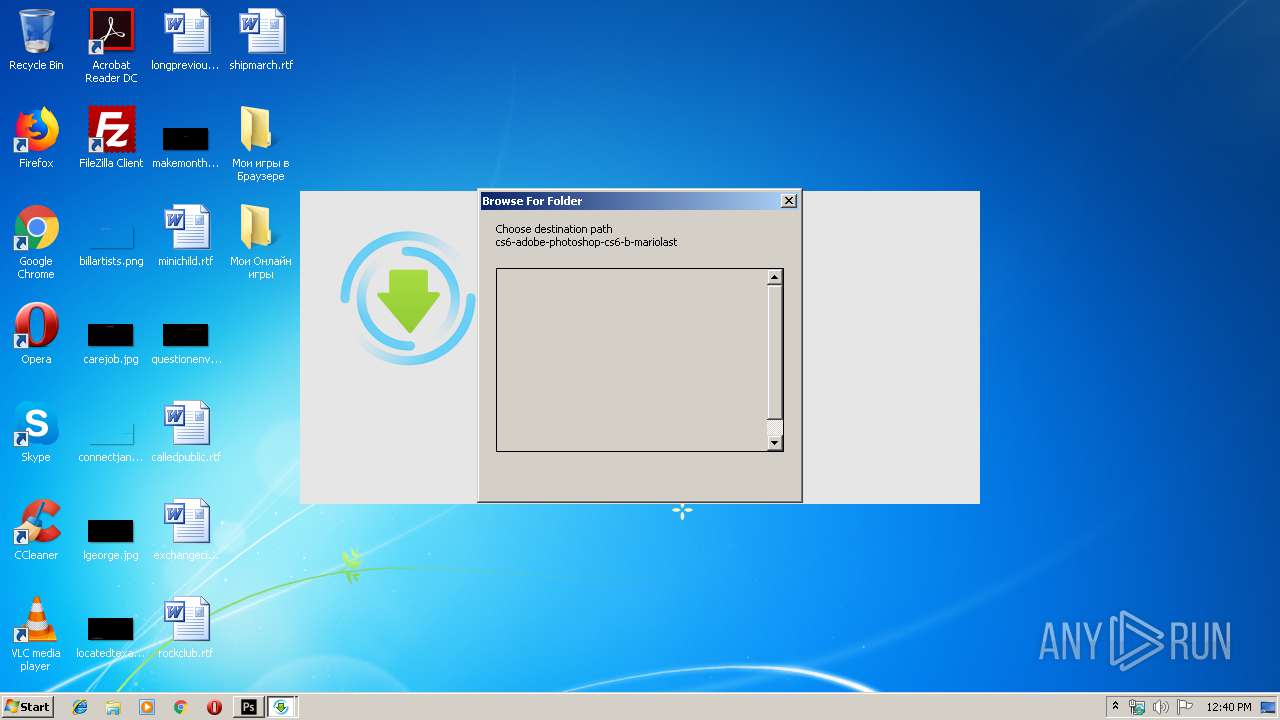1280x720 pixels.
Task: Click scroll up arrow in folder tree
Action: [x=774, y=277]
